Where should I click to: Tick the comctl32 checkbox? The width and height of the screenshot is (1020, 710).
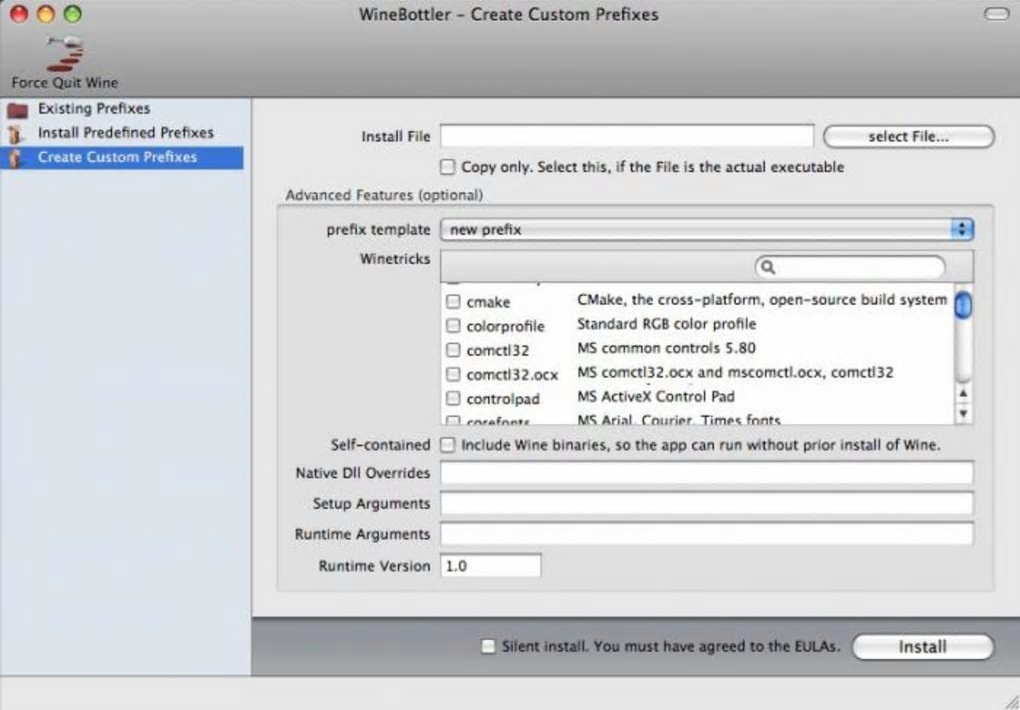[x=453, y=349]
